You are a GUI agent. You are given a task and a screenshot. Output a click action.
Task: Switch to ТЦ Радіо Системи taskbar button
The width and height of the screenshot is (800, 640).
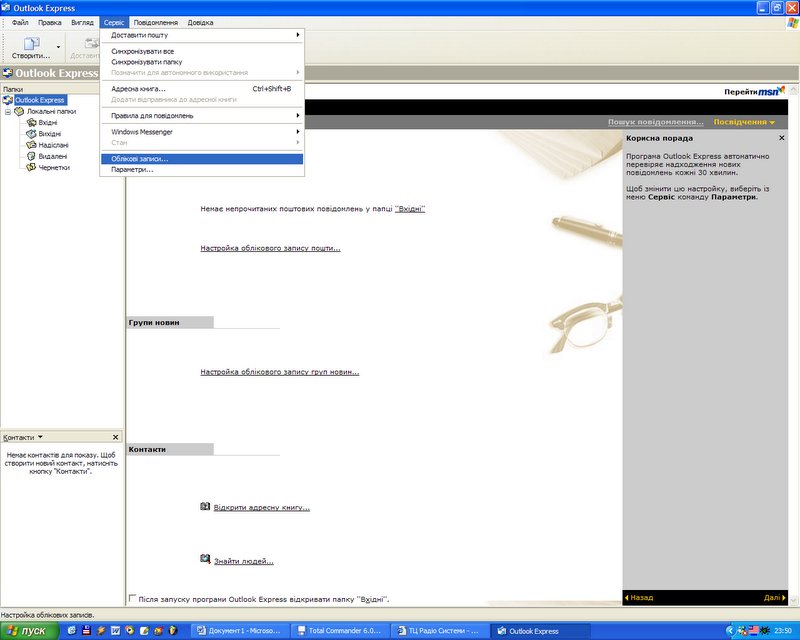click(440, 631)
